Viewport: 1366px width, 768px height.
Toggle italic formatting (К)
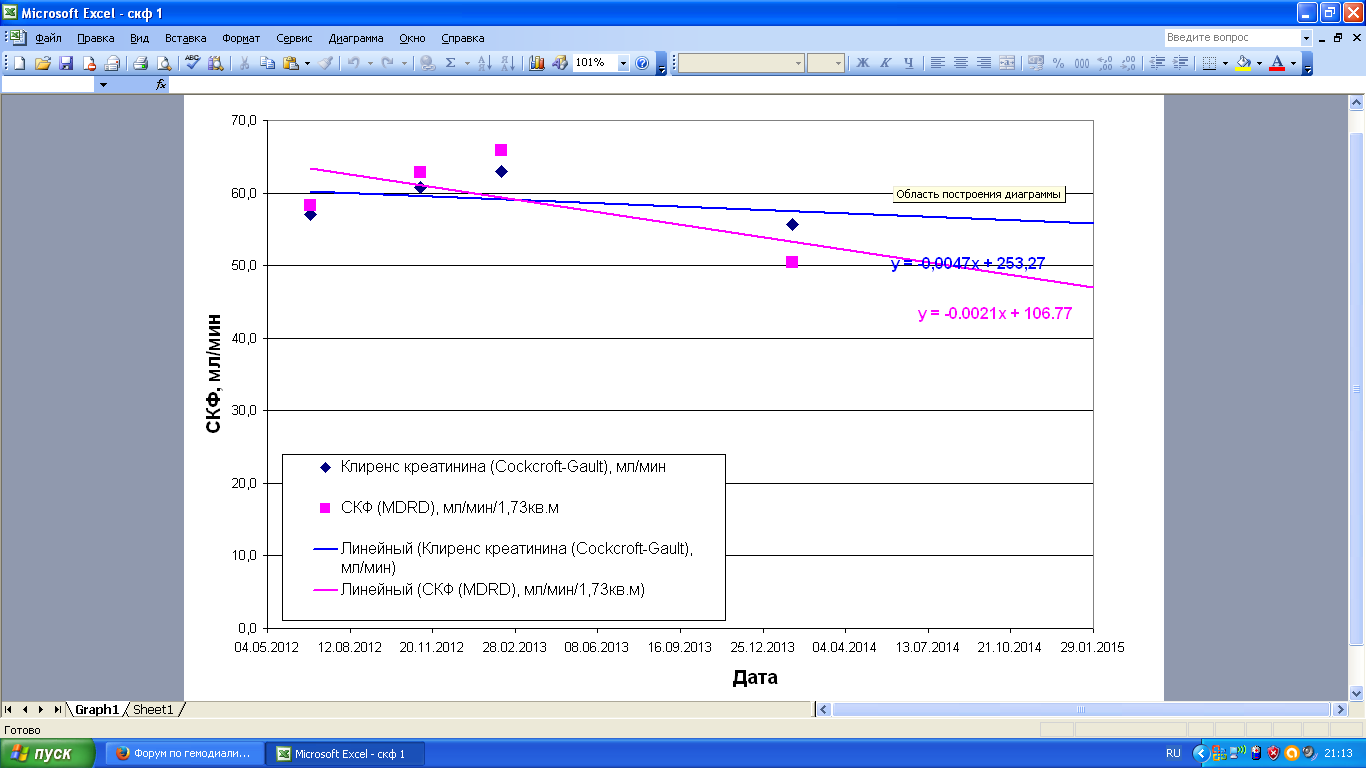(x=886, y=63)
